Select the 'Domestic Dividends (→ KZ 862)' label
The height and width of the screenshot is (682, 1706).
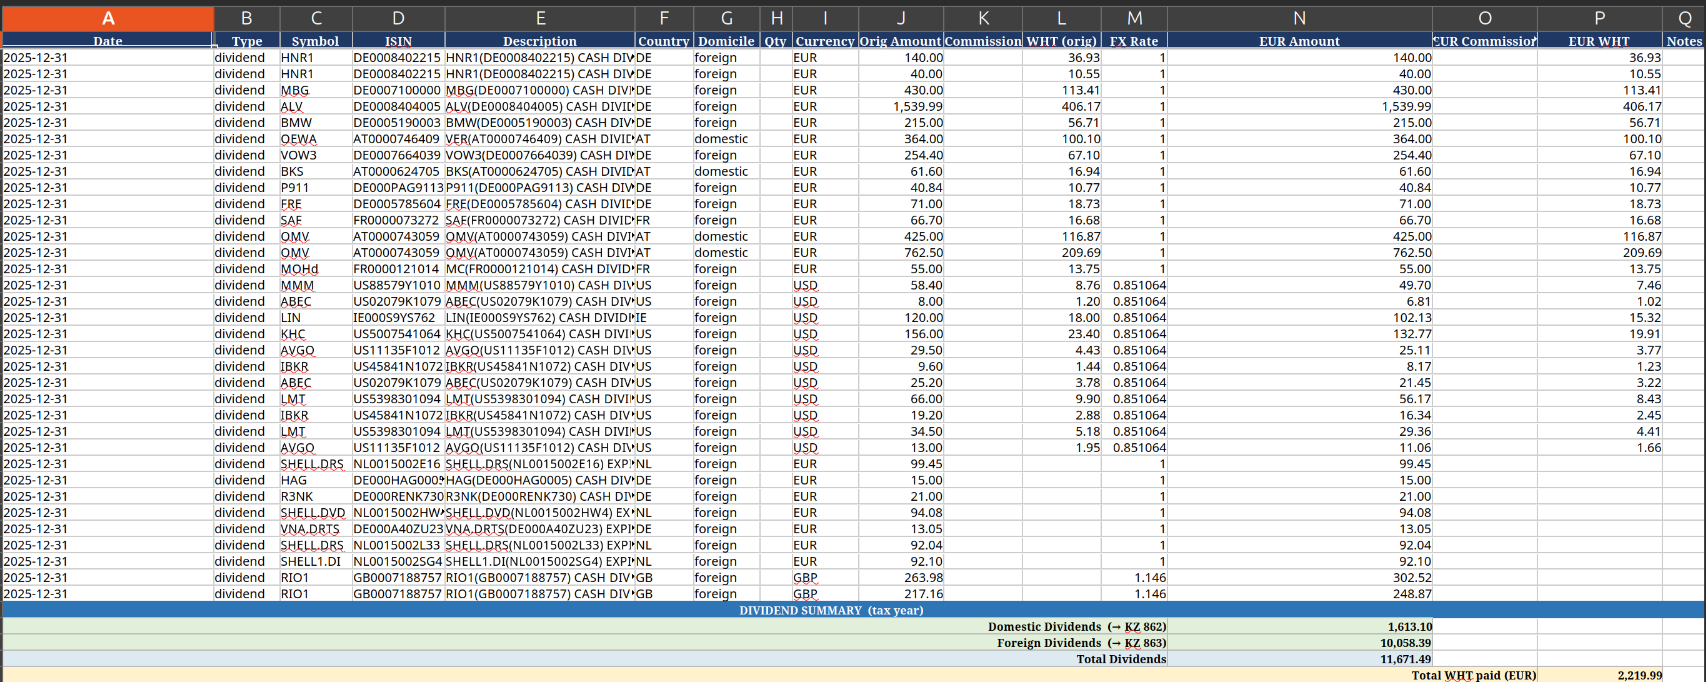tap(1076, 627)
